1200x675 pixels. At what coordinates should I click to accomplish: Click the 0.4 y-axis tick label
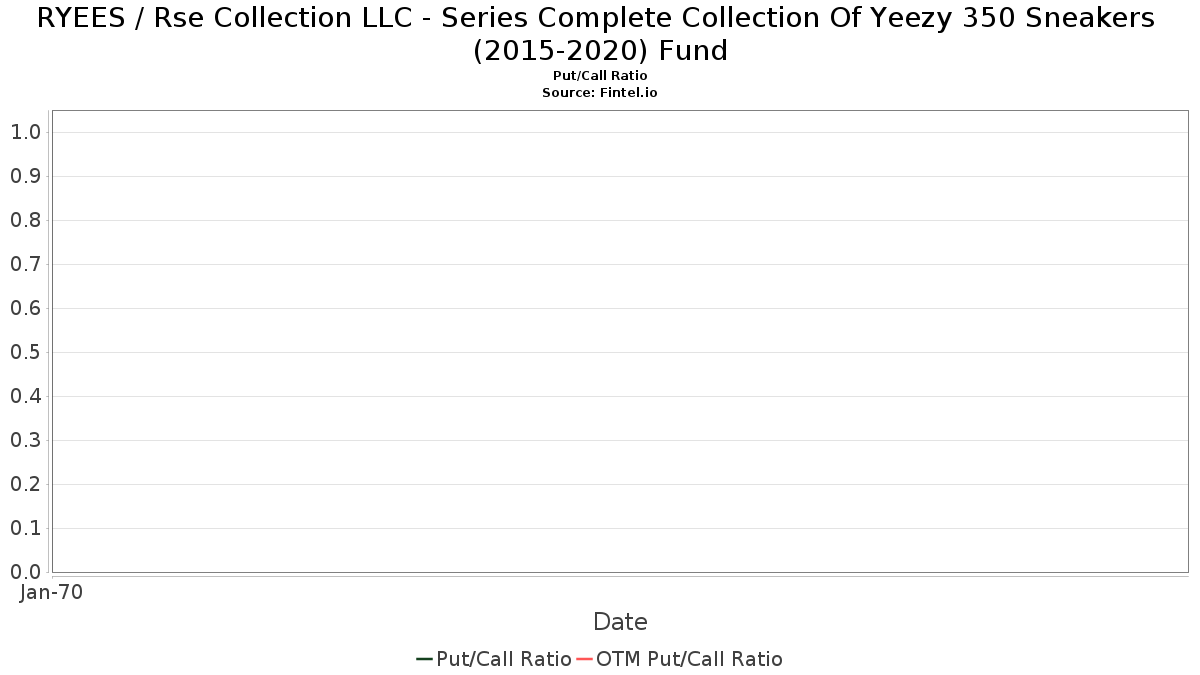coord(25,396)
